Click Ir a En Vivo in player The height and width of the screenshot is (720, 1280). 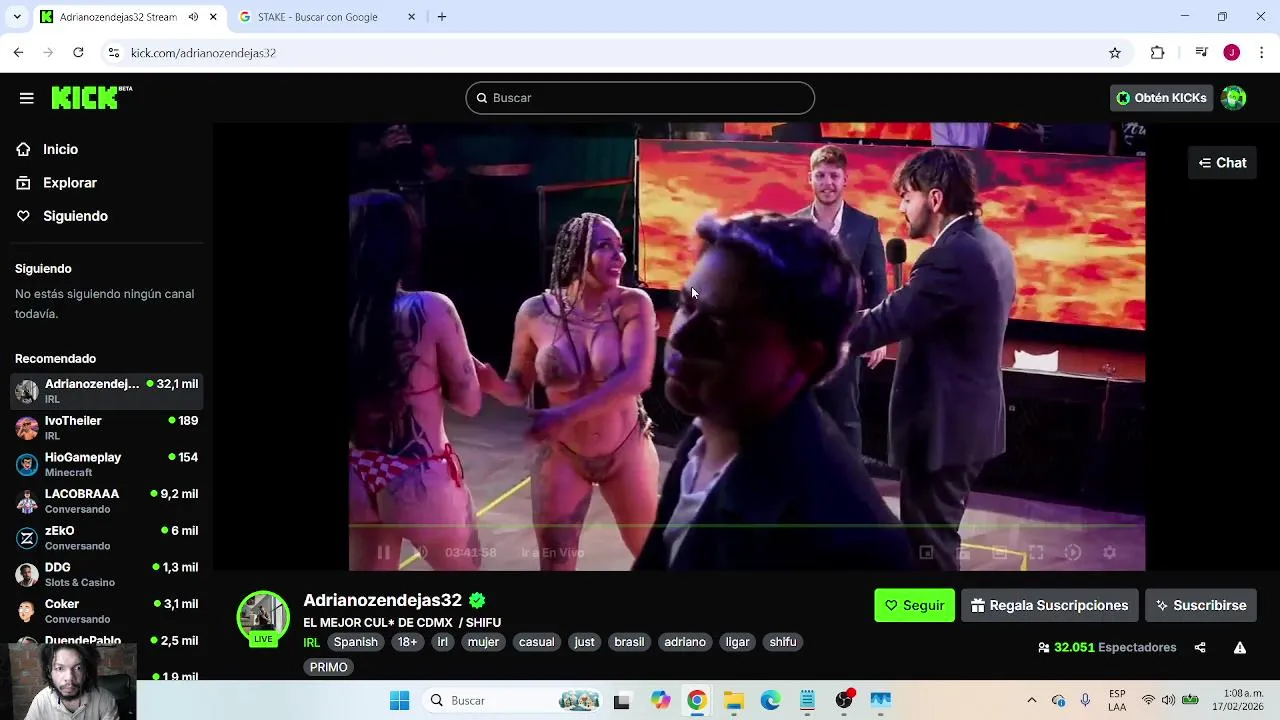click(552, 552)
